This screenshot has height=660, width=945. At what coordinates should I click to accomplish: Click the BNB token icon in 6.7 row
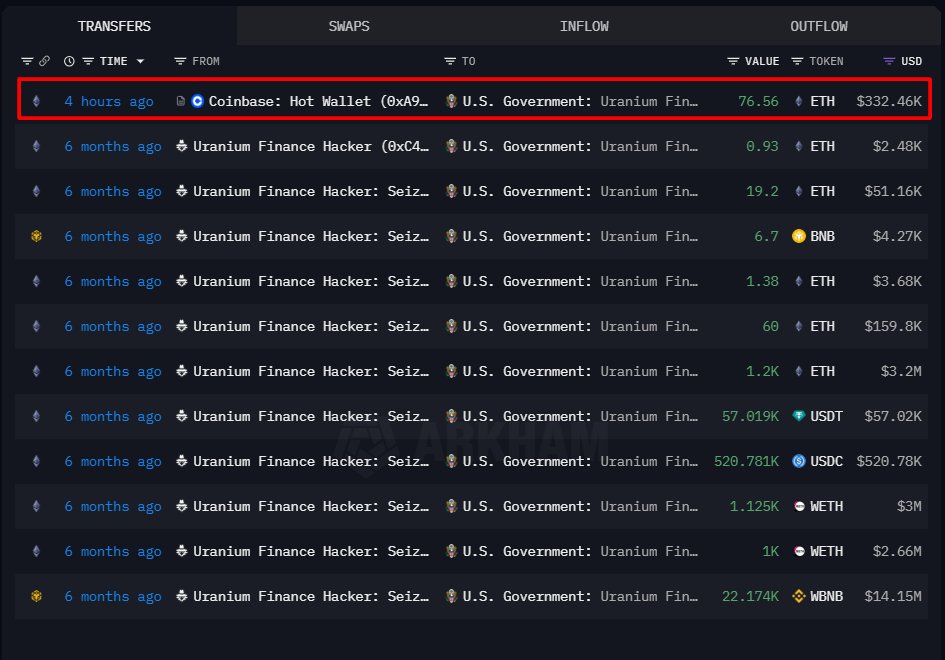pyautogui.click(x=799, y=236)
